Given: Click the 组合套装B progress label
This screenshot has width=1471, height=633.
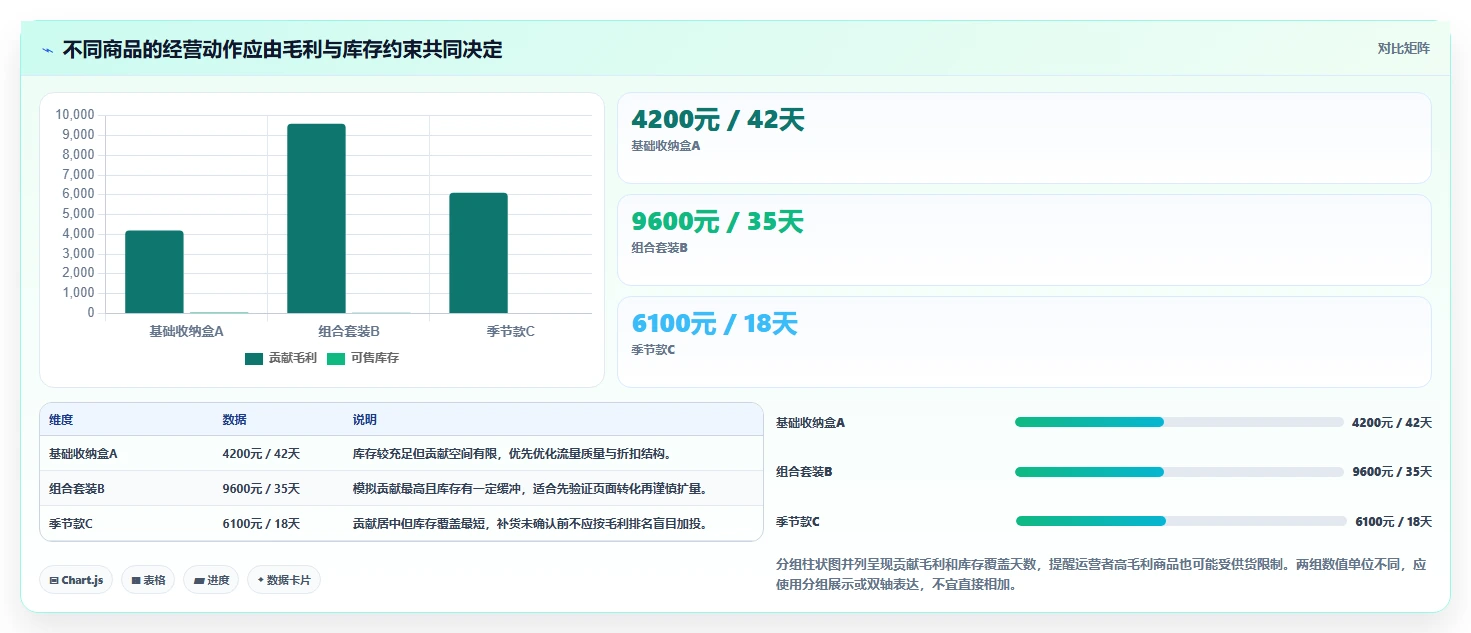Looking at the screenshot, I should pos(804,472).
